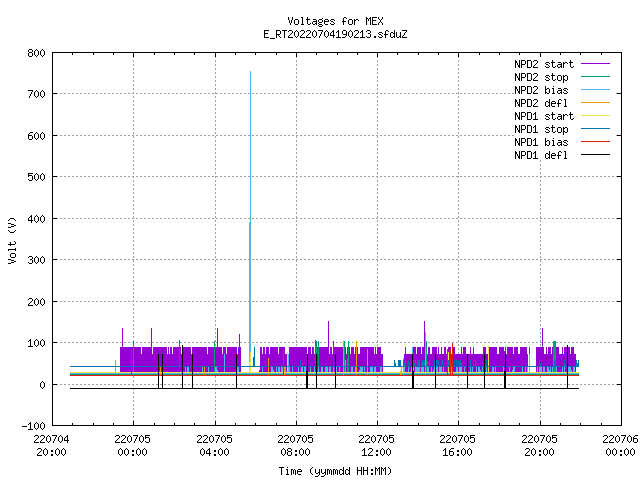Click the 'NPD2 stop' legend label

coord(541,77)
